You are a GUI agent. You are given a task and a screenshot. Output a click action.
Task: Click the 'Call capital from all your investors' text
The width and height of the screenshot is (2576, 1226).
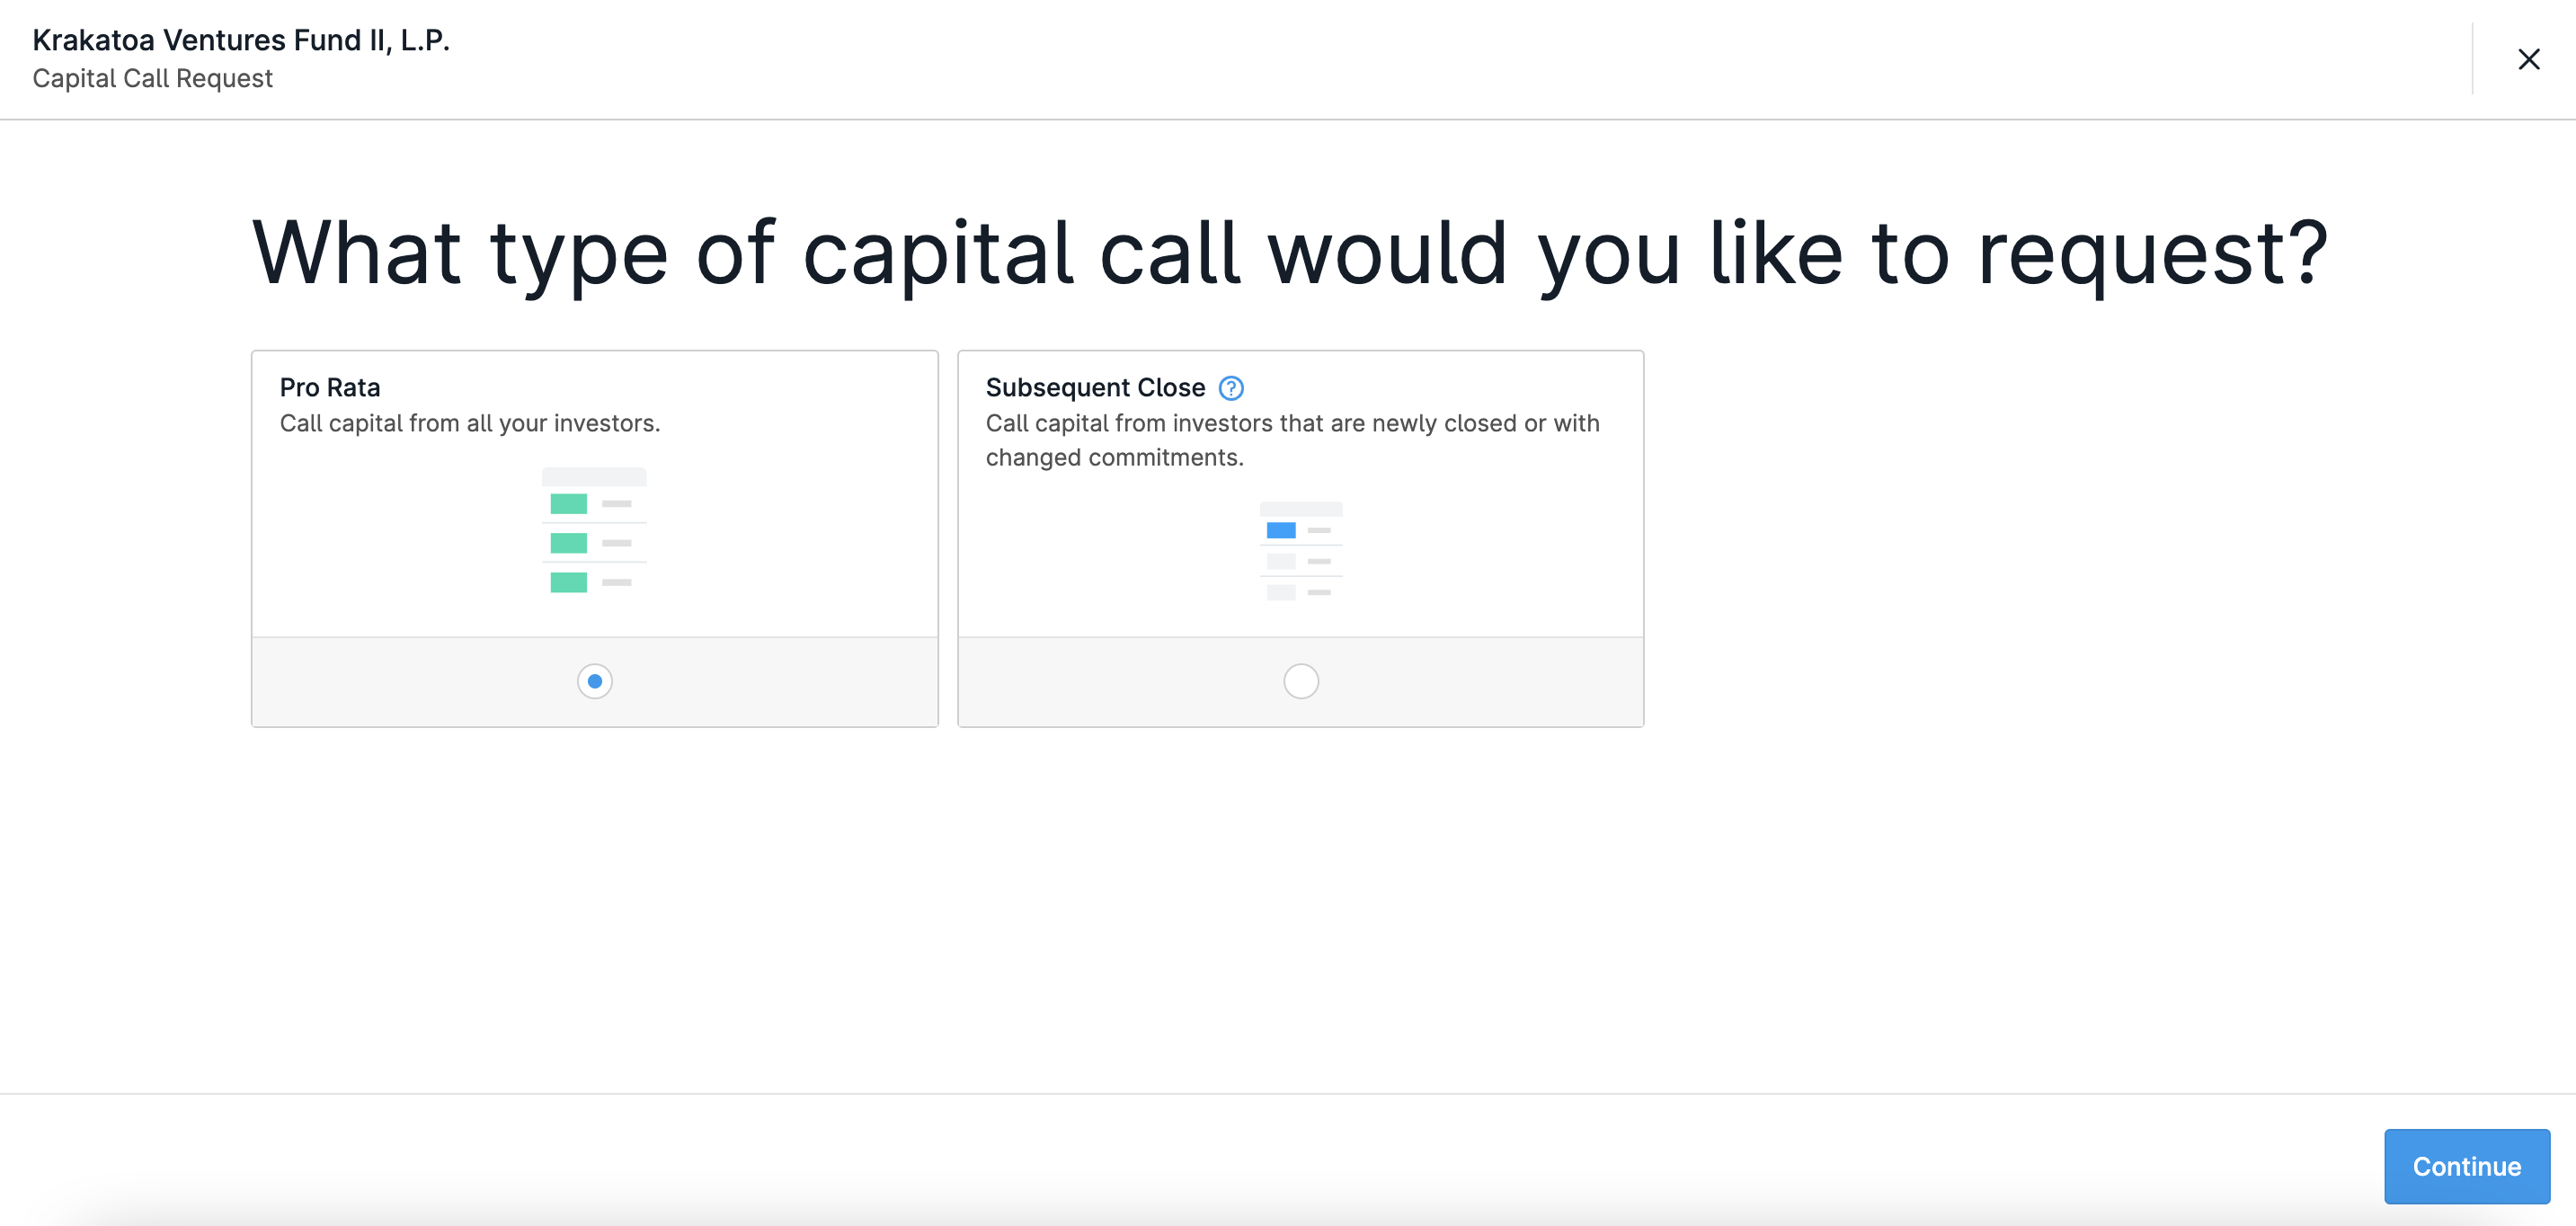pyautogui.click(x=470, y=423)
